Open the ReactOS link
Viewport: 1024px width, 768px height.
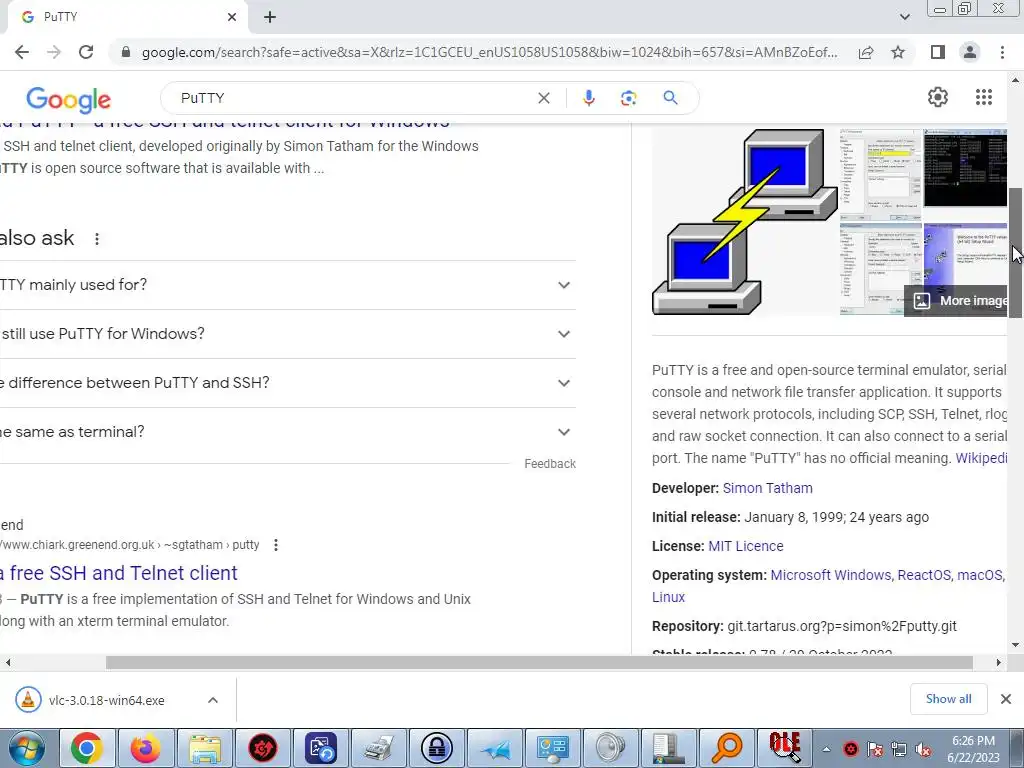click(924, 575)
